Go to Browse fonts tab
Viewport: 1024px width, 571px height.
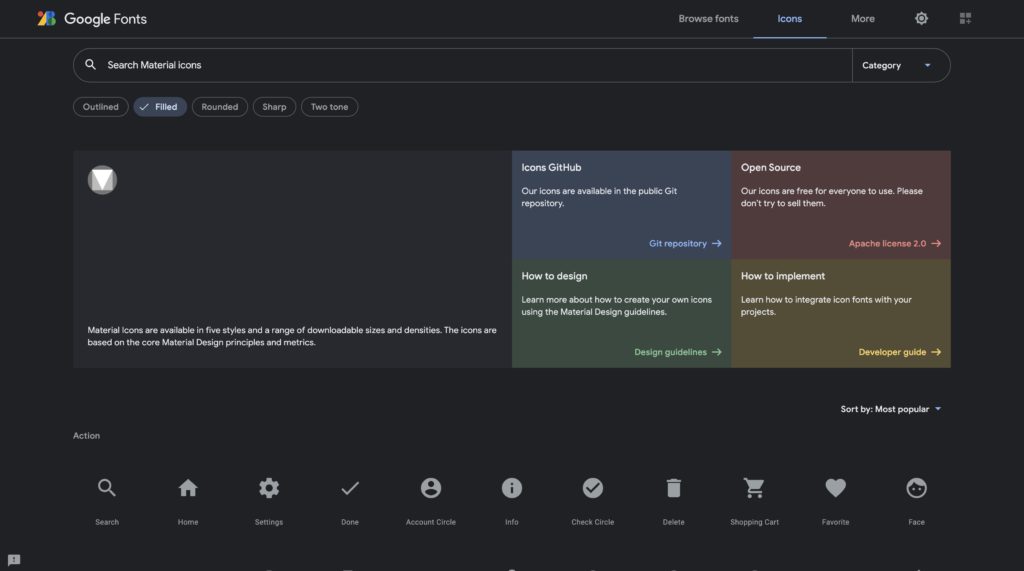point(708,18)
